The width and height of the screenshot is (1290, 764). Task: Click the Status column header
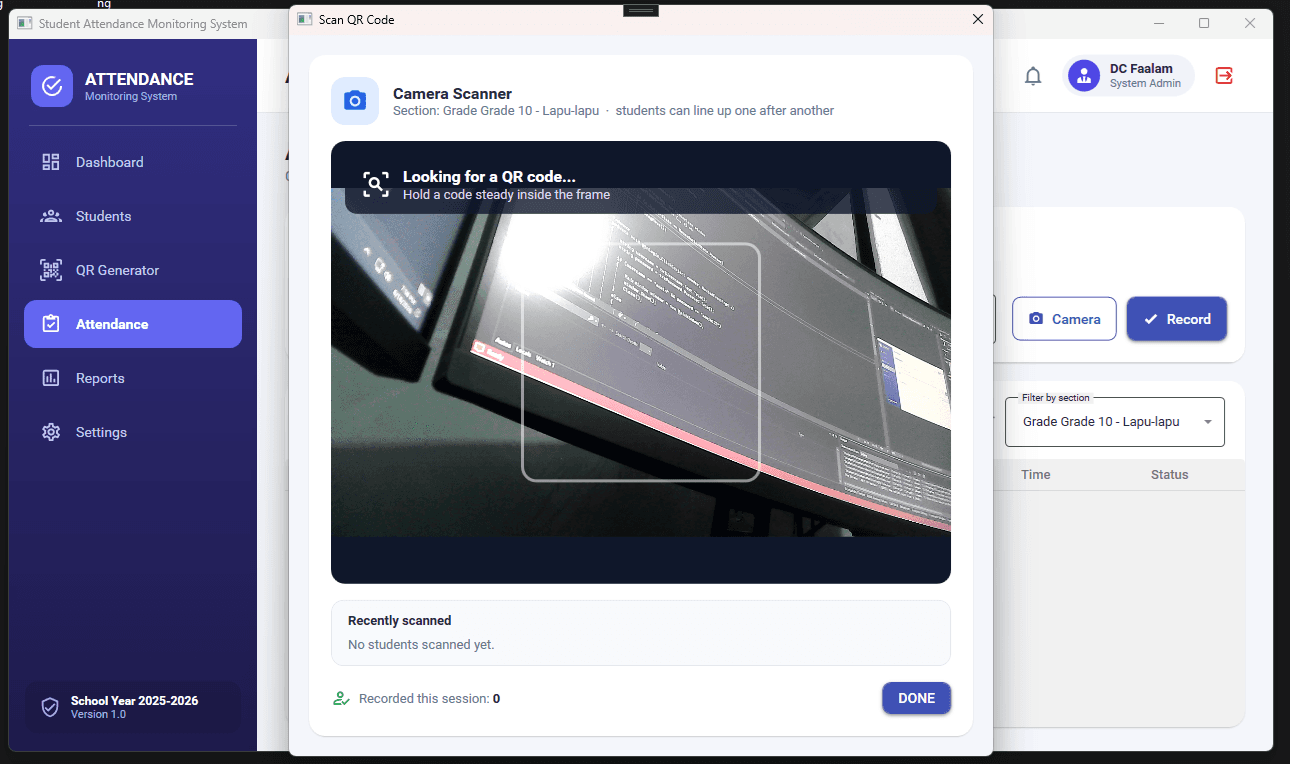tap(1169, 475)
